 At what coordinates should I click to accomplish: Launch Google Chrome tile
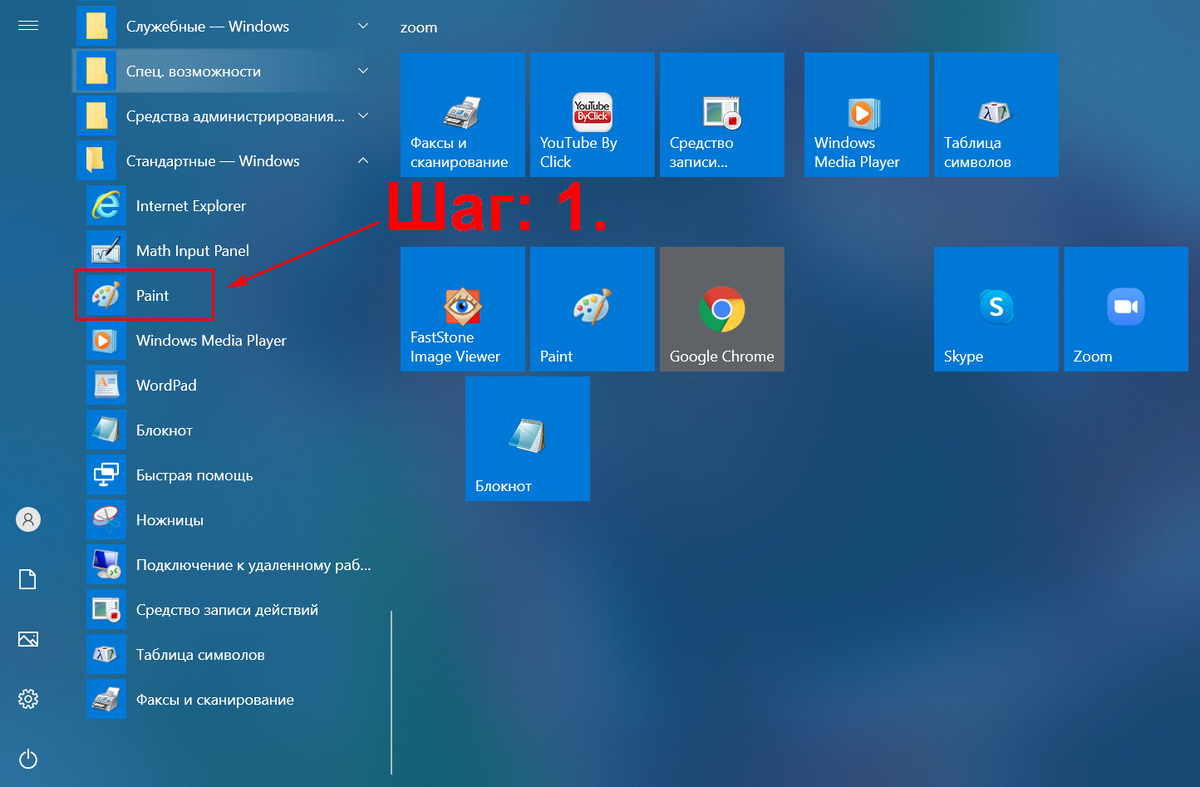pos(722,309)
